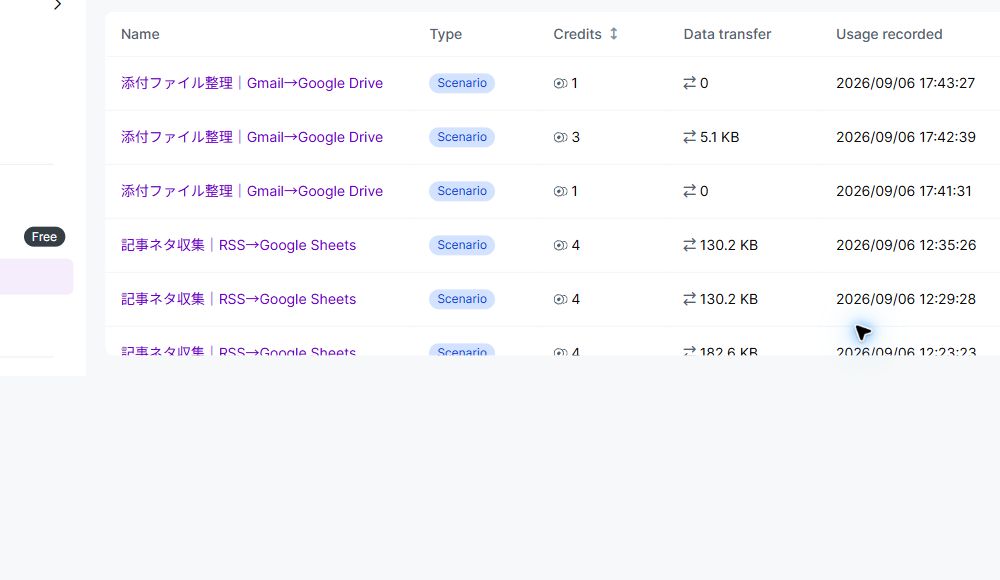Click the Scenario badge in the 17:41:31 row
The height and width of the screenshot is (580, 1000).
(462, 191)
